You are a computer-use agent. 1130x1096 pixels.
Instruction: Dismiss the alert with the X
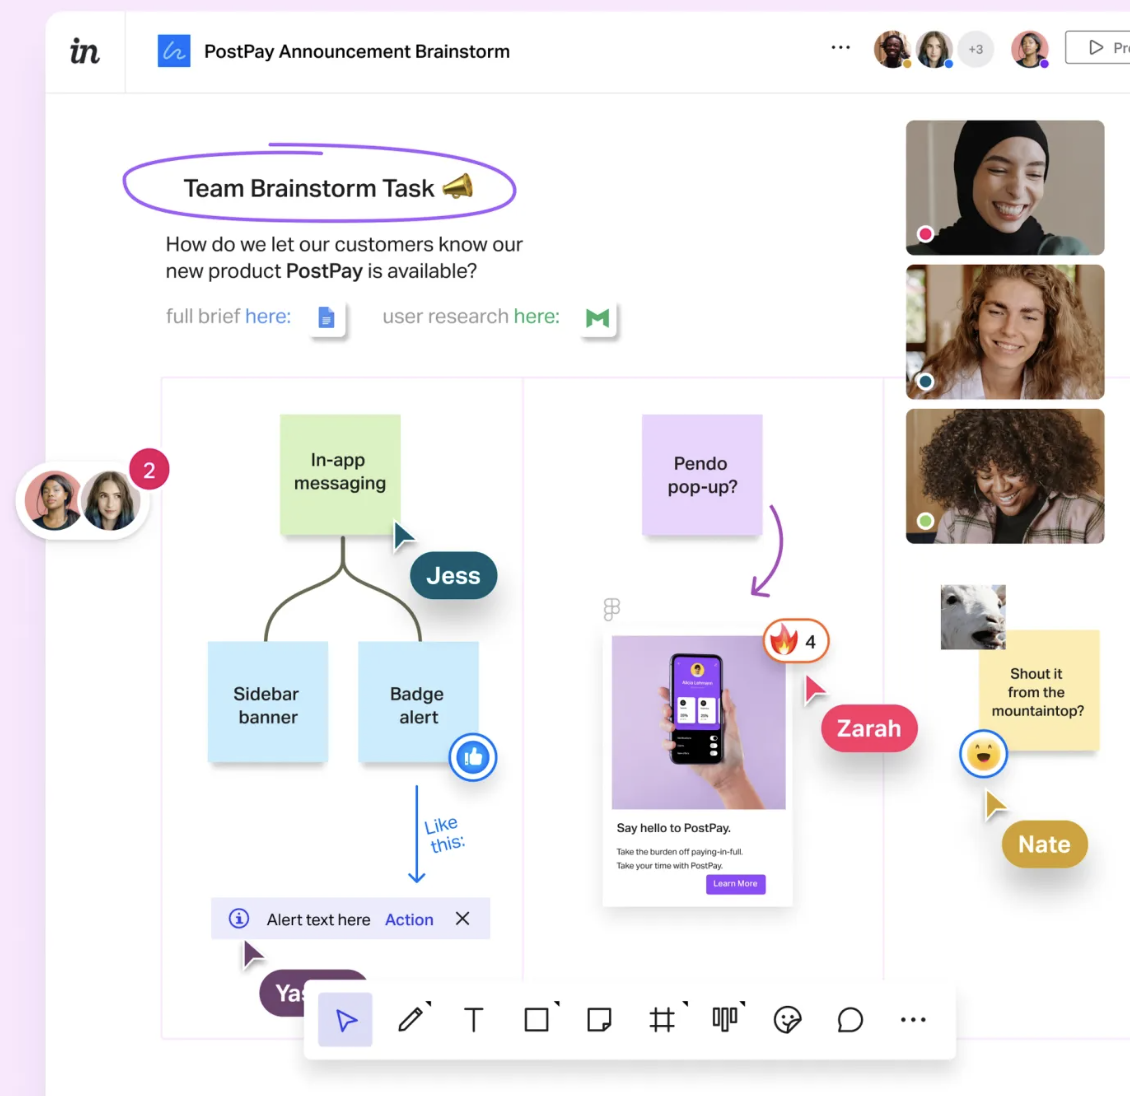coord(462,918)
